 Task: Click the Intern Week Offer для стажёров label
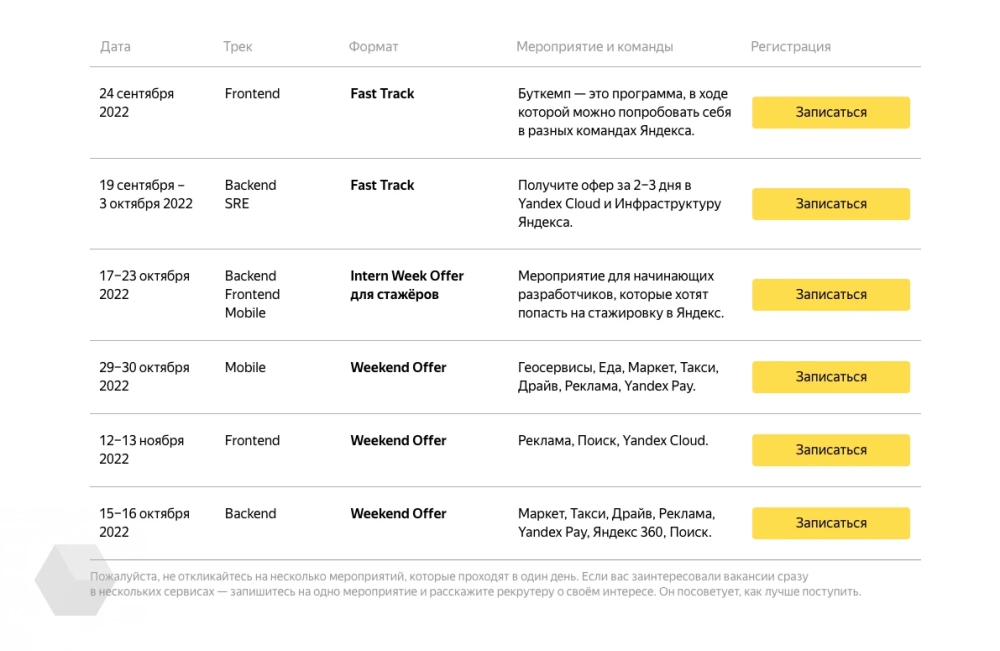406,285
